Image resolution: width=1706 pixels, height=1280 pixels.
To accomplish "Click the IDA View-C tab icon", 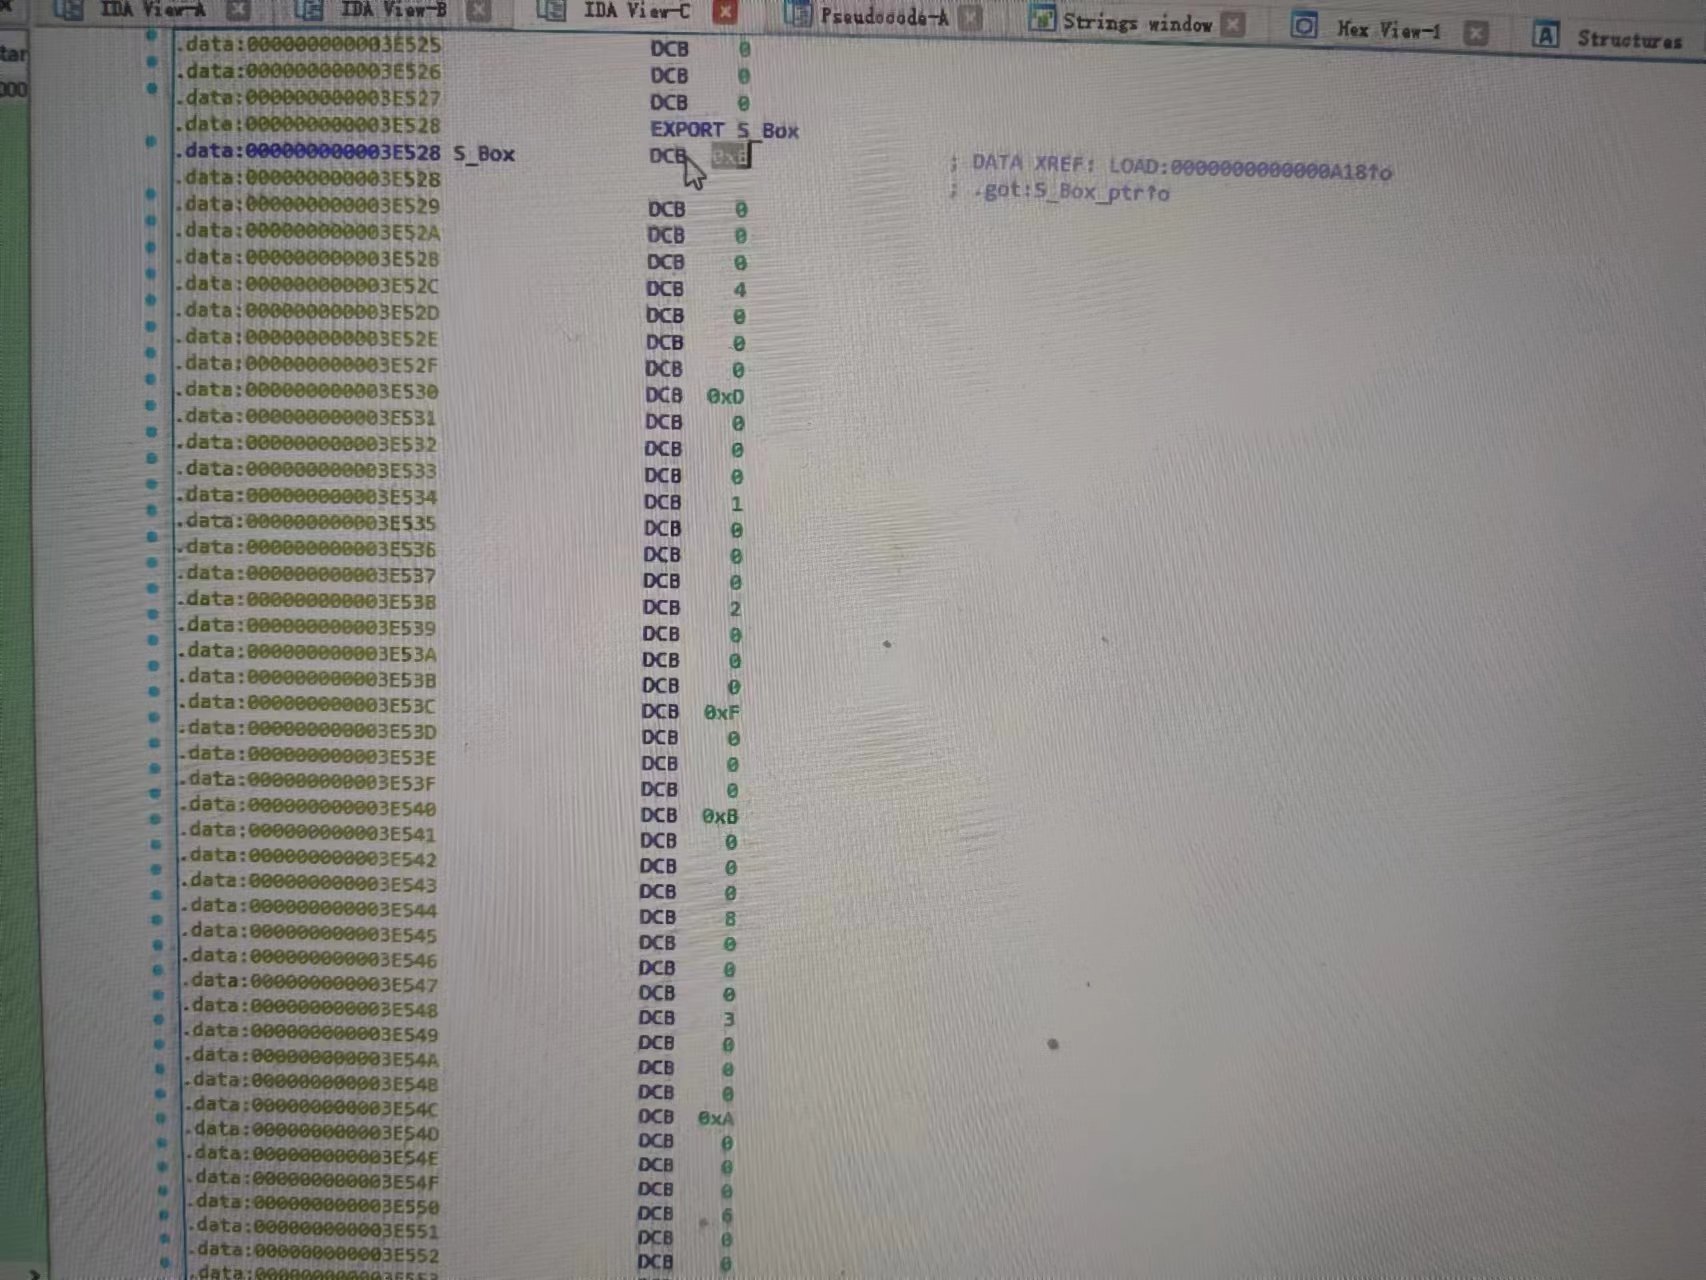I will coord(551,10).
